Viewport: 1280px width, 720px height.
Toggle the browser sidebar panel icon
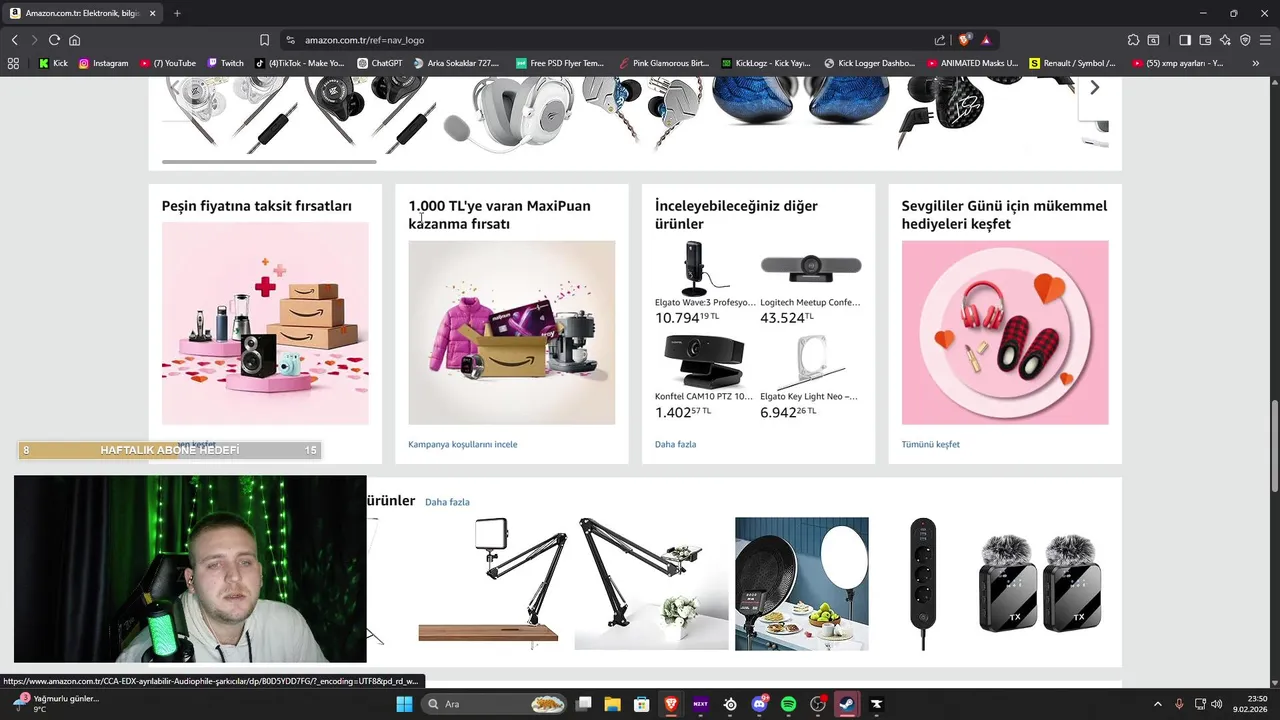(1185, 40)
